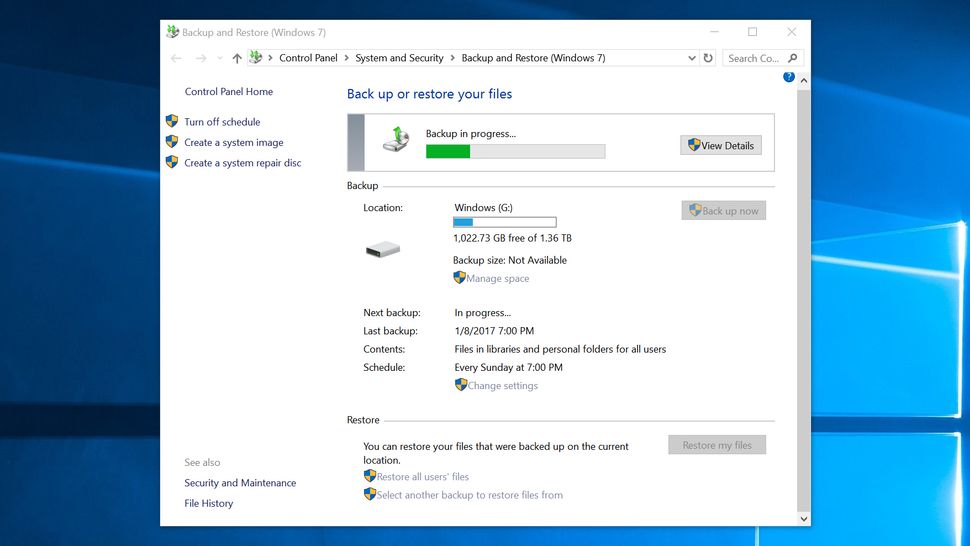Select the Windows (G:) location text

483,208
